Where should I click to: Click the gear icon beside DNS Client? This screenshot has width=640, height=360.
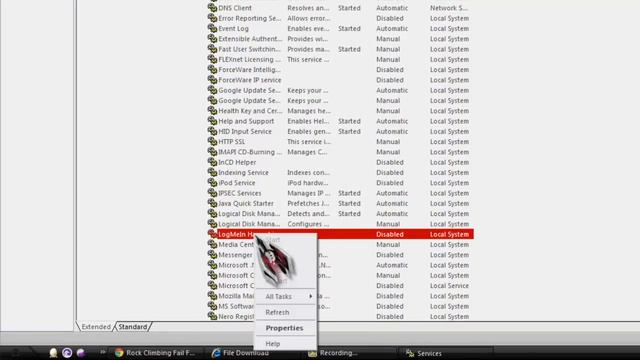click(212, 8)
